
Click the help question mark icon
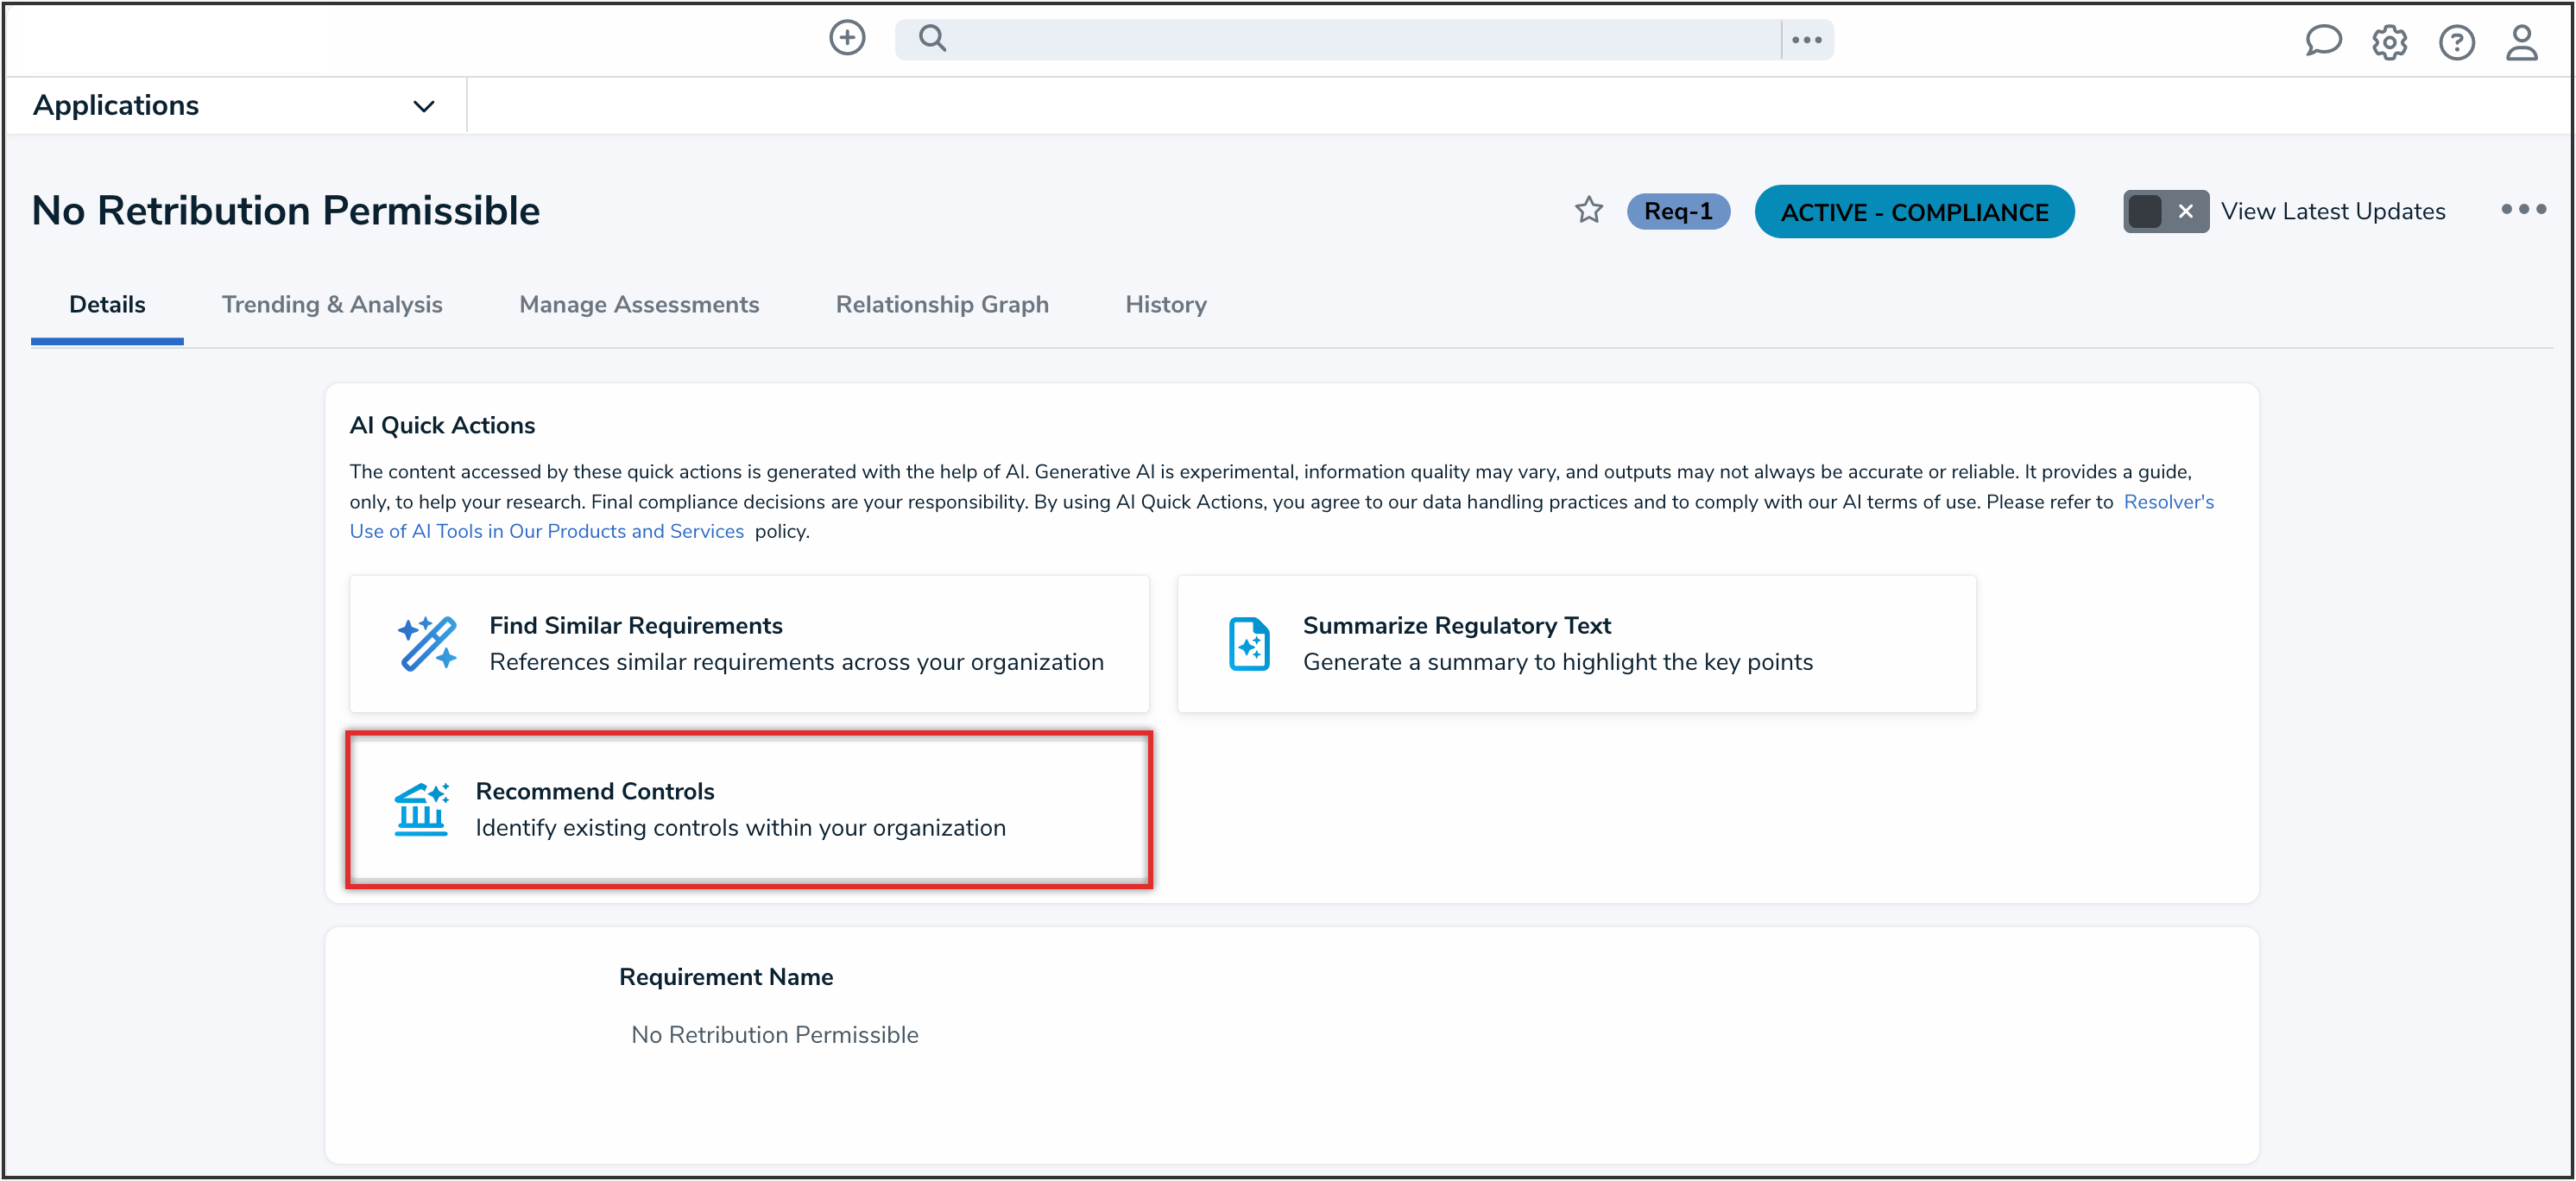click(2456, 42)
